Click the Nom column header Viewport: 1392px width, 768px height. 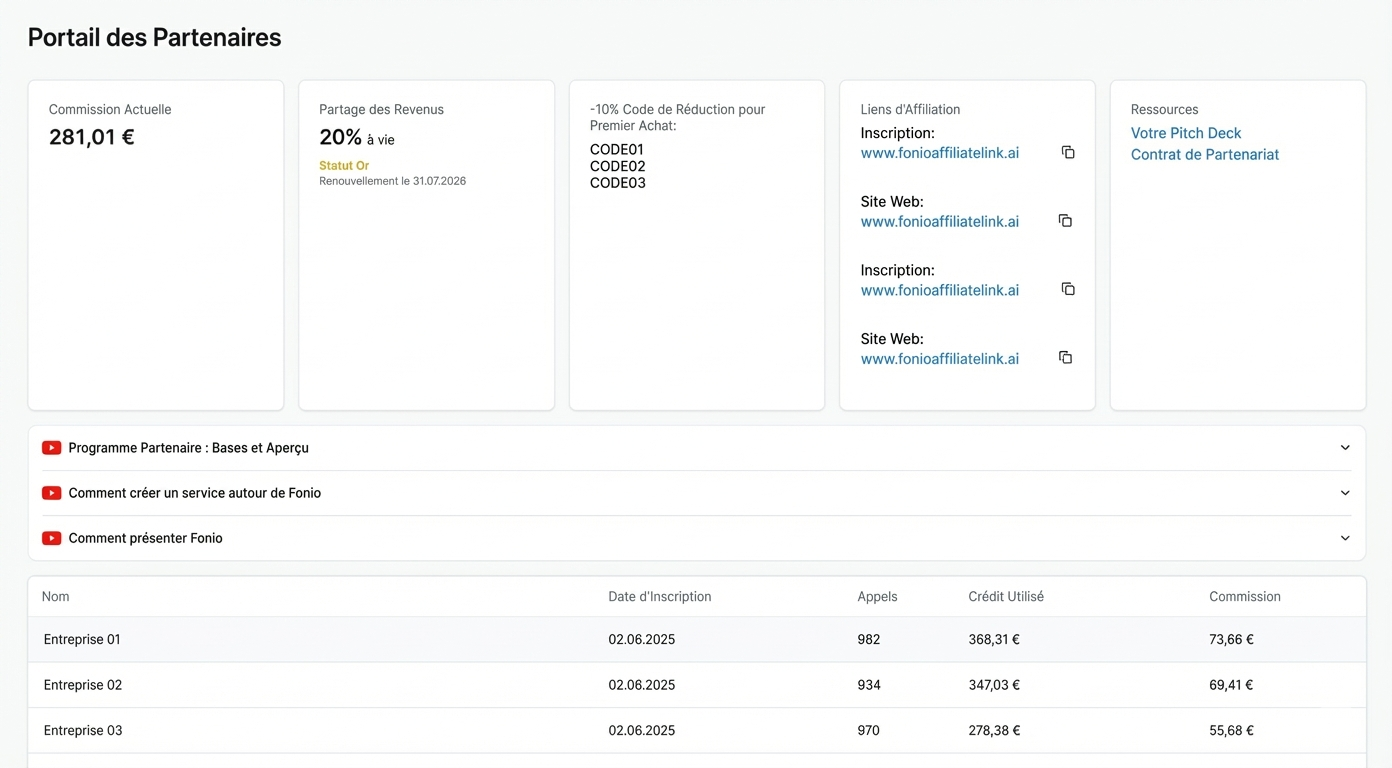56,596
